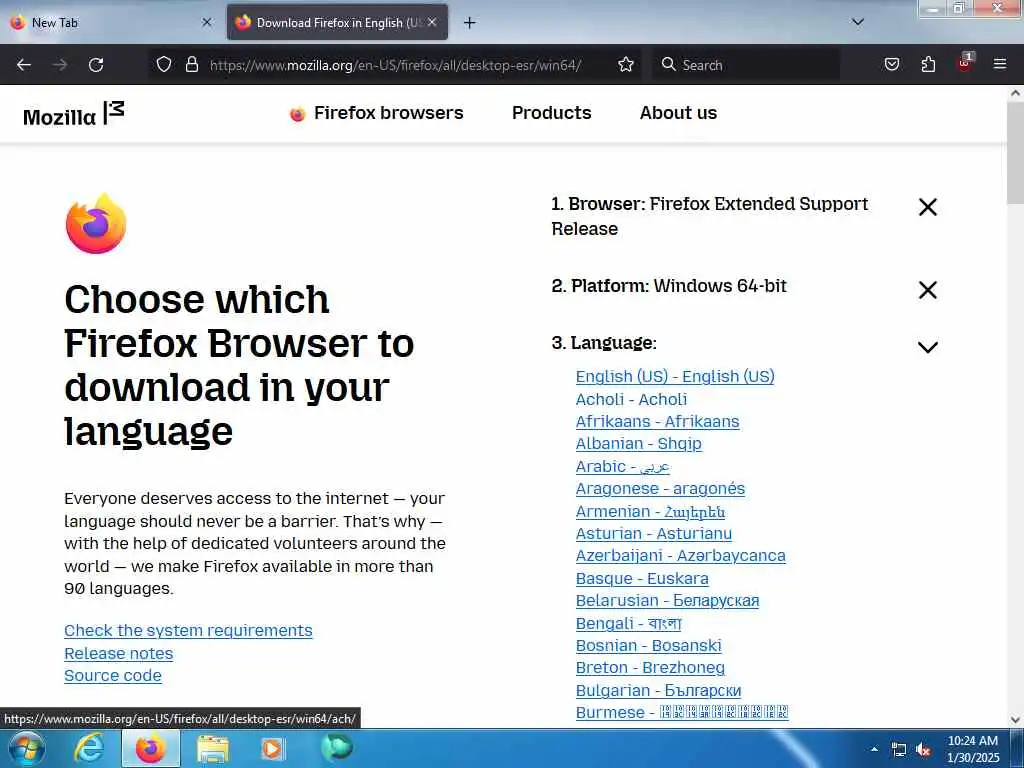This screenshot has width=1024, height=768.
Task: Open the Source code link
Action: 112,675
